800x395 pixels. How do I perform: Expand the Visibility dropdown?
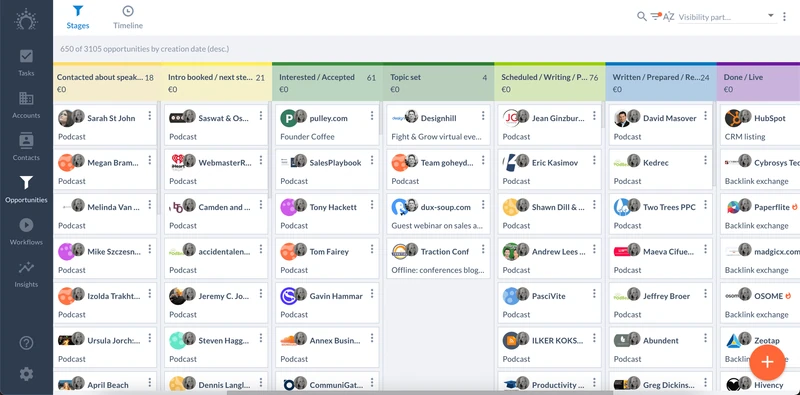pos(727,17)
